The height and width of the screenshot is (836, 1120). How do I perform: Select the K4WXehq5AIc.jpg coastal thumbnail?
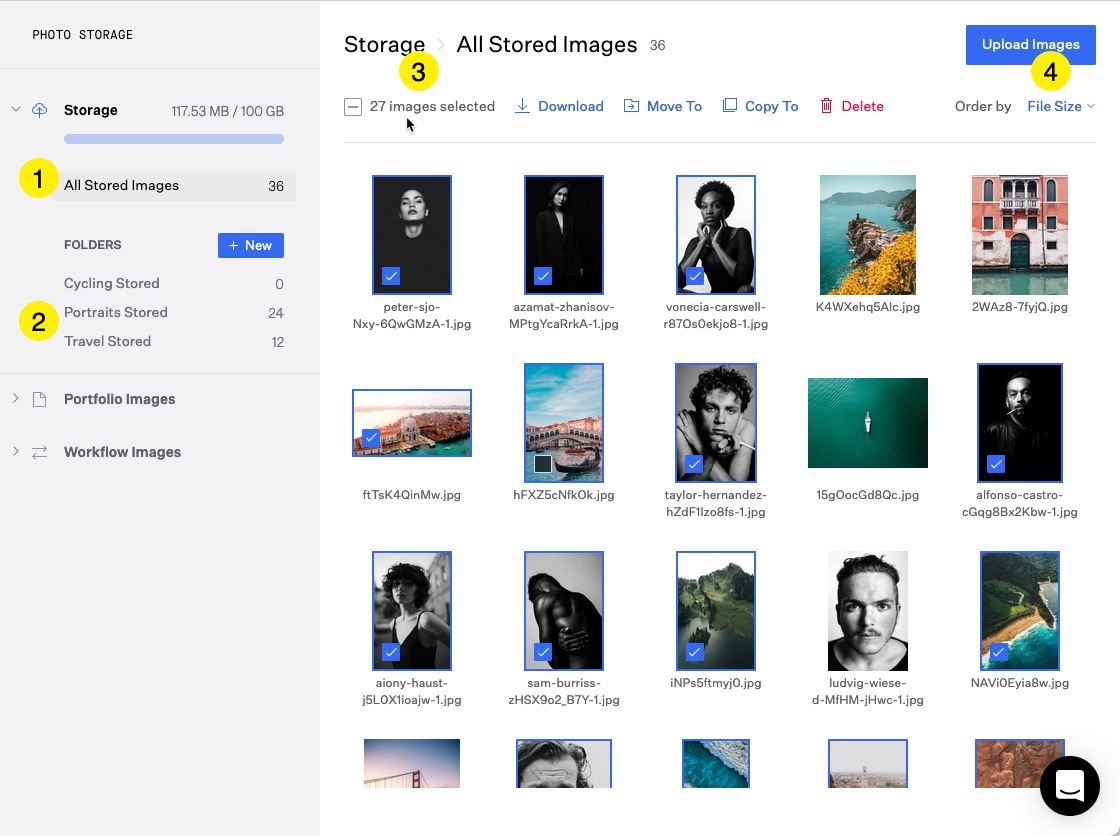[x=867, y=234]
